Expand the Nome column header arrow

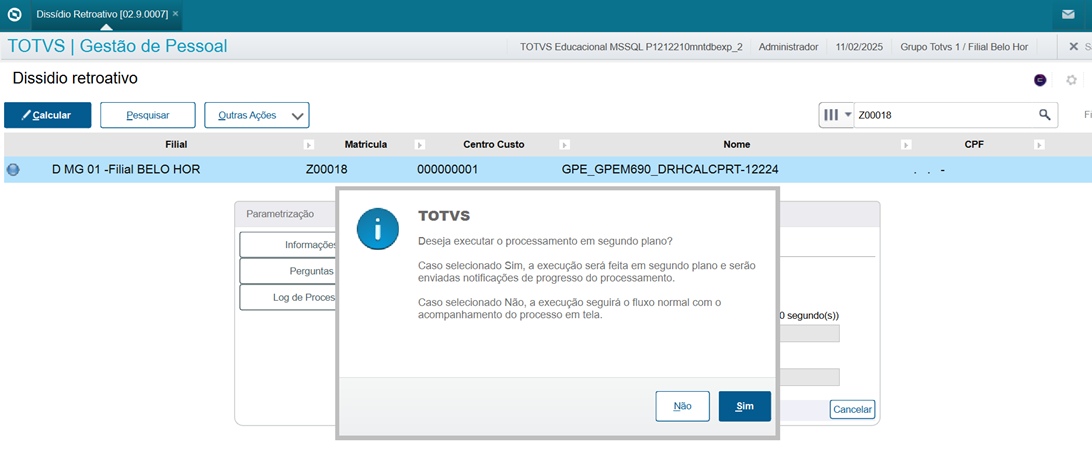tap(906, 145)
